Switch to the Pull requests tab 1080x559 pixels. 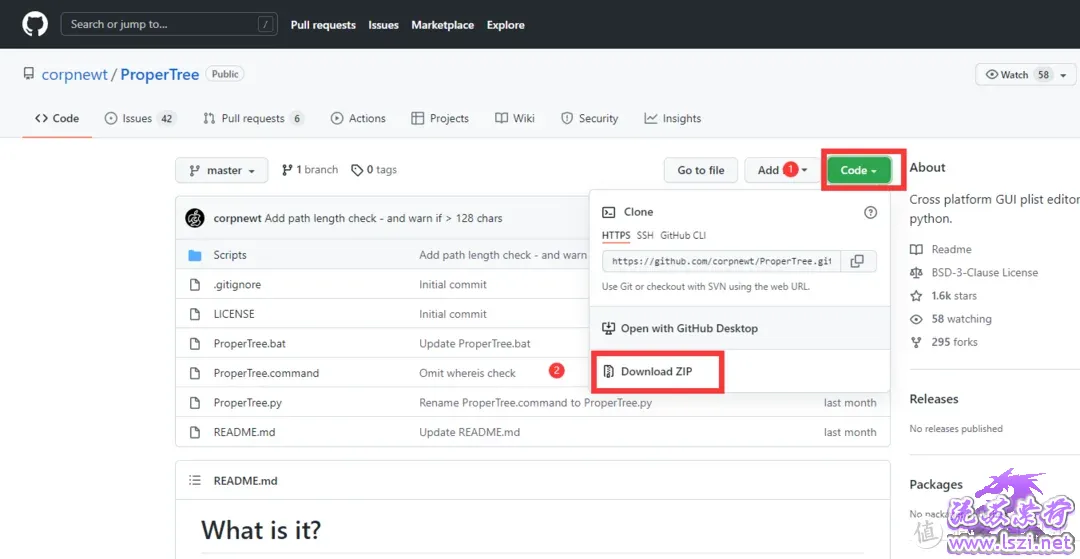(253, 118)
